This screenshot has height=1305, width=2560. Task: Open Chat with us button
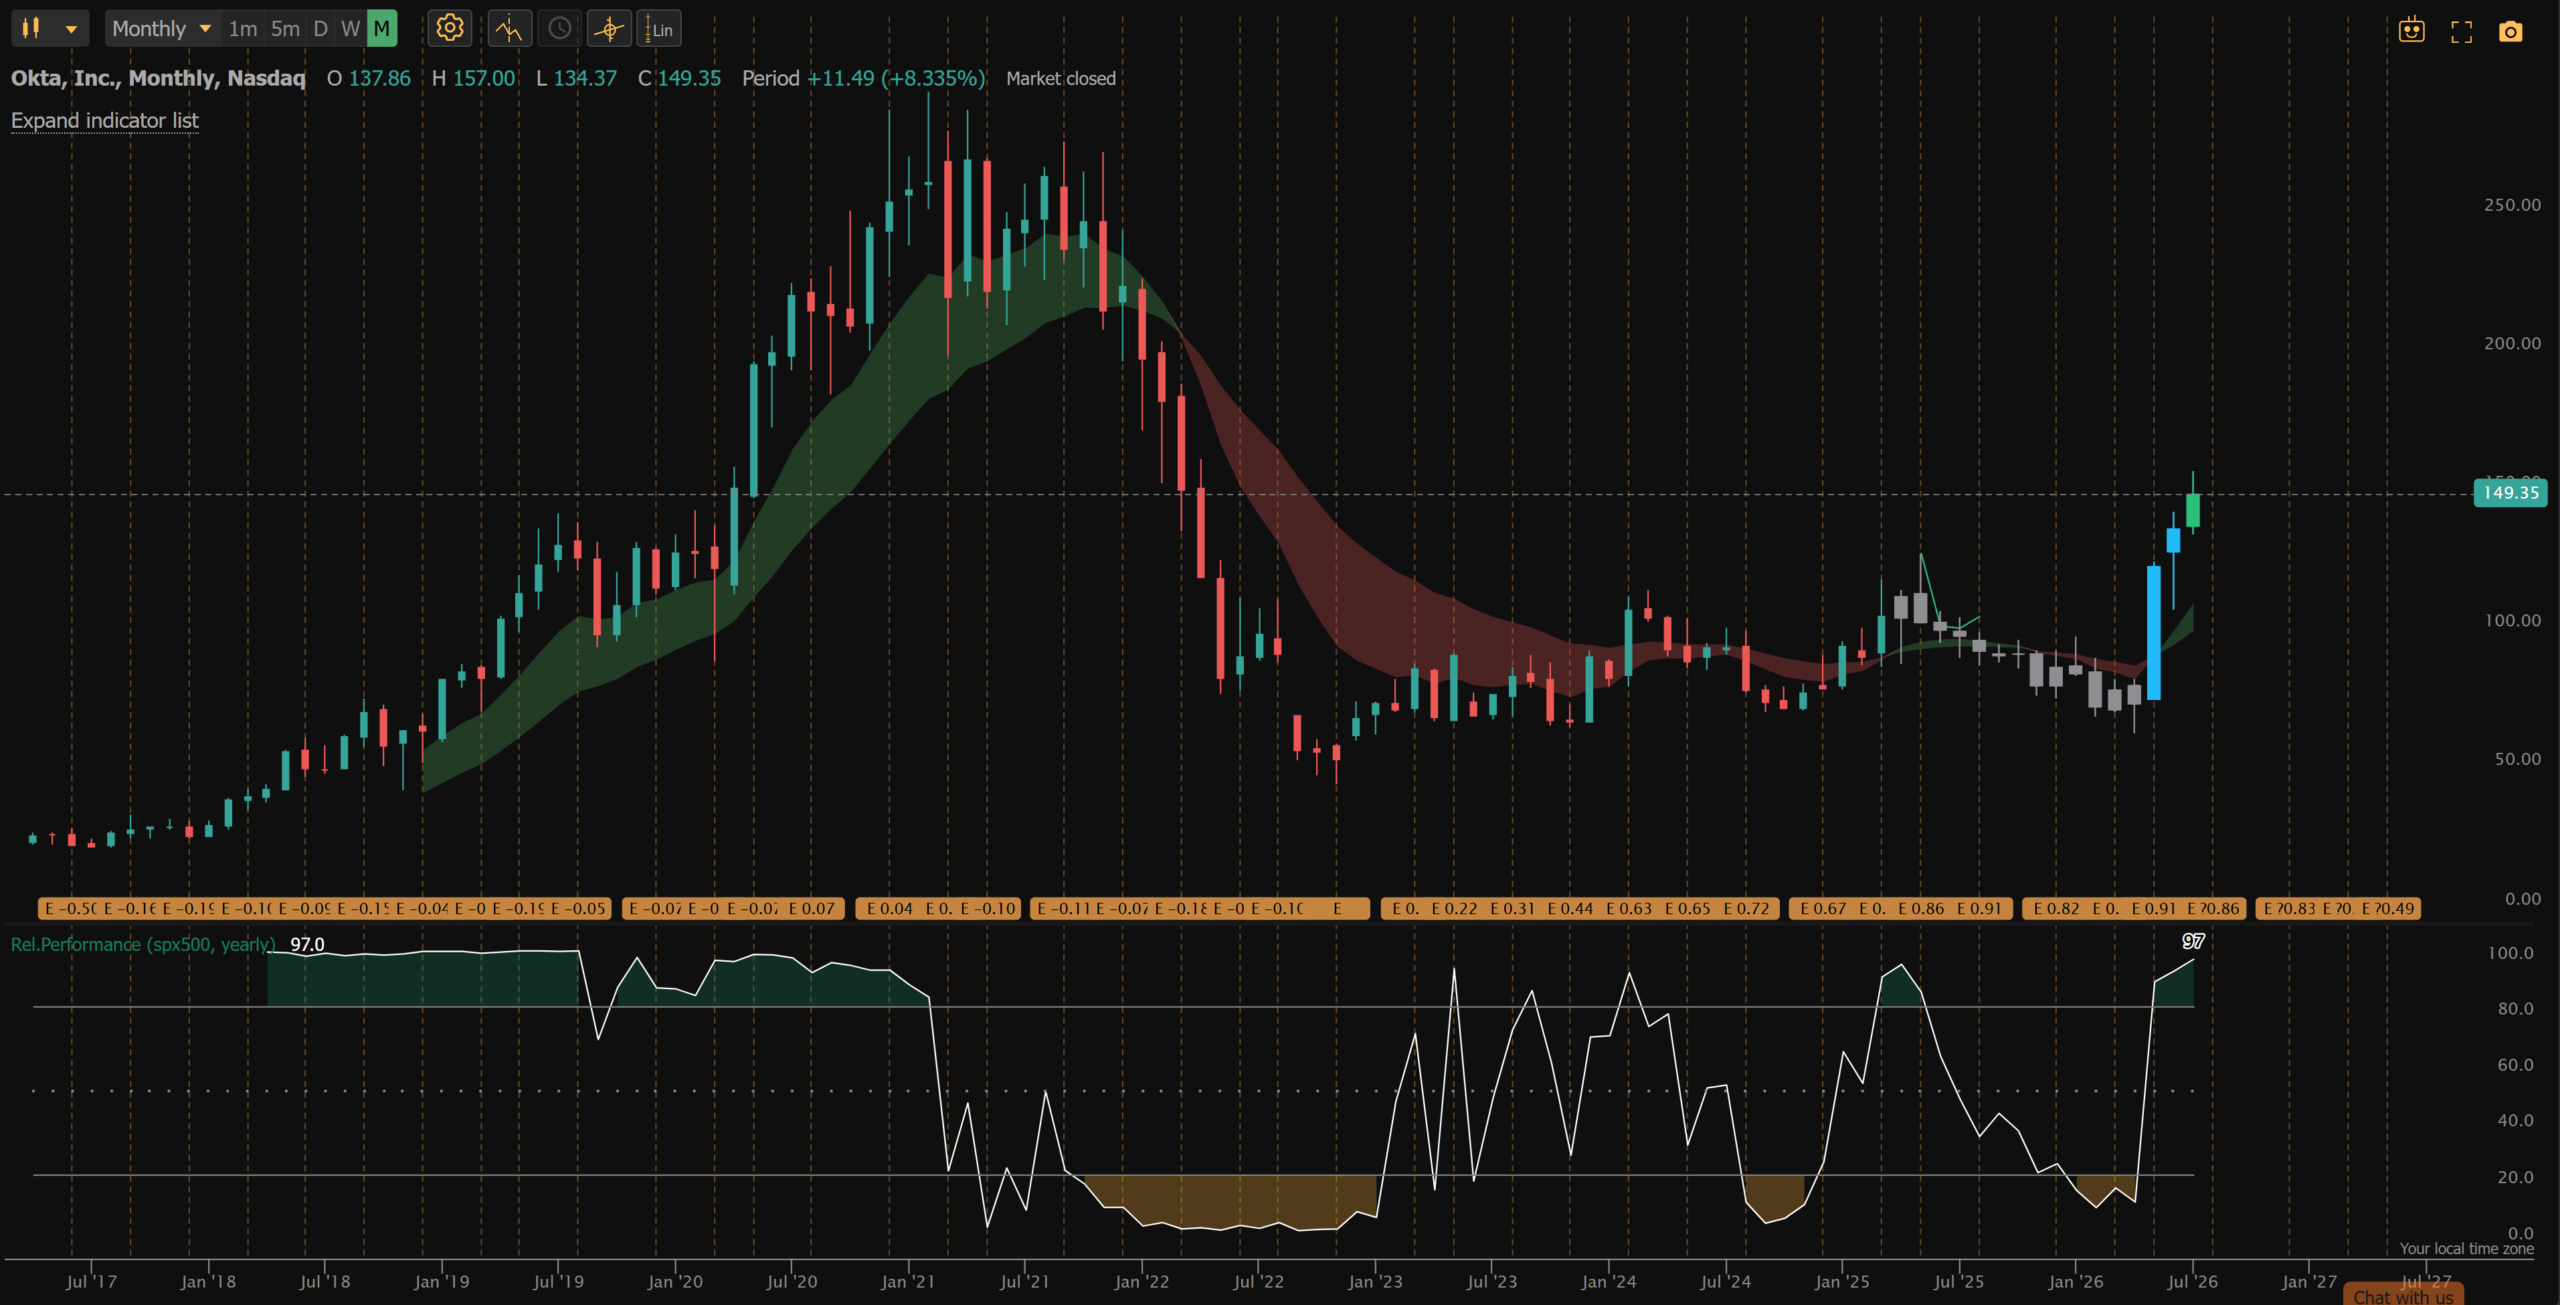pyautogui.click(x=2403, y=1295)
